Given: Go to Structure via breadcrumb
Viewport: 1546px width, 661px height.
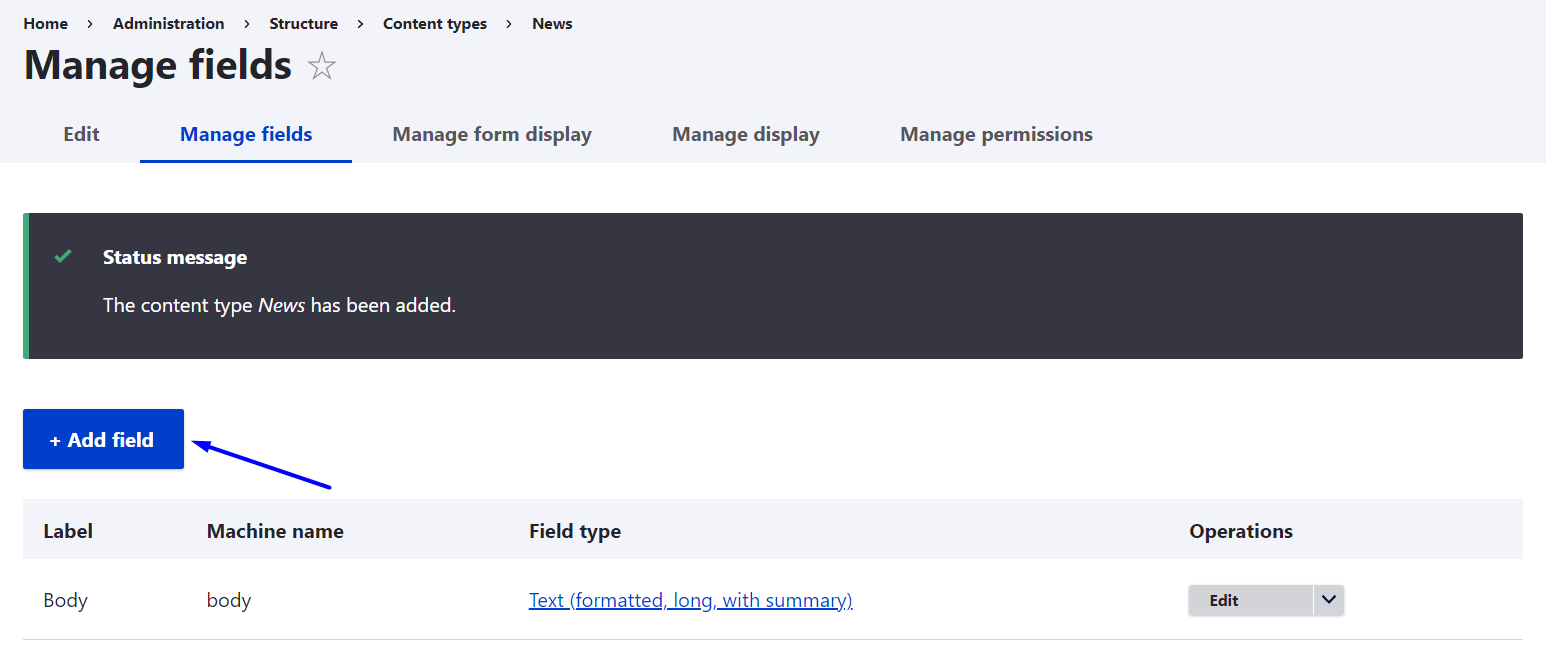Looking at the screenshot, I should pos(303,23).
